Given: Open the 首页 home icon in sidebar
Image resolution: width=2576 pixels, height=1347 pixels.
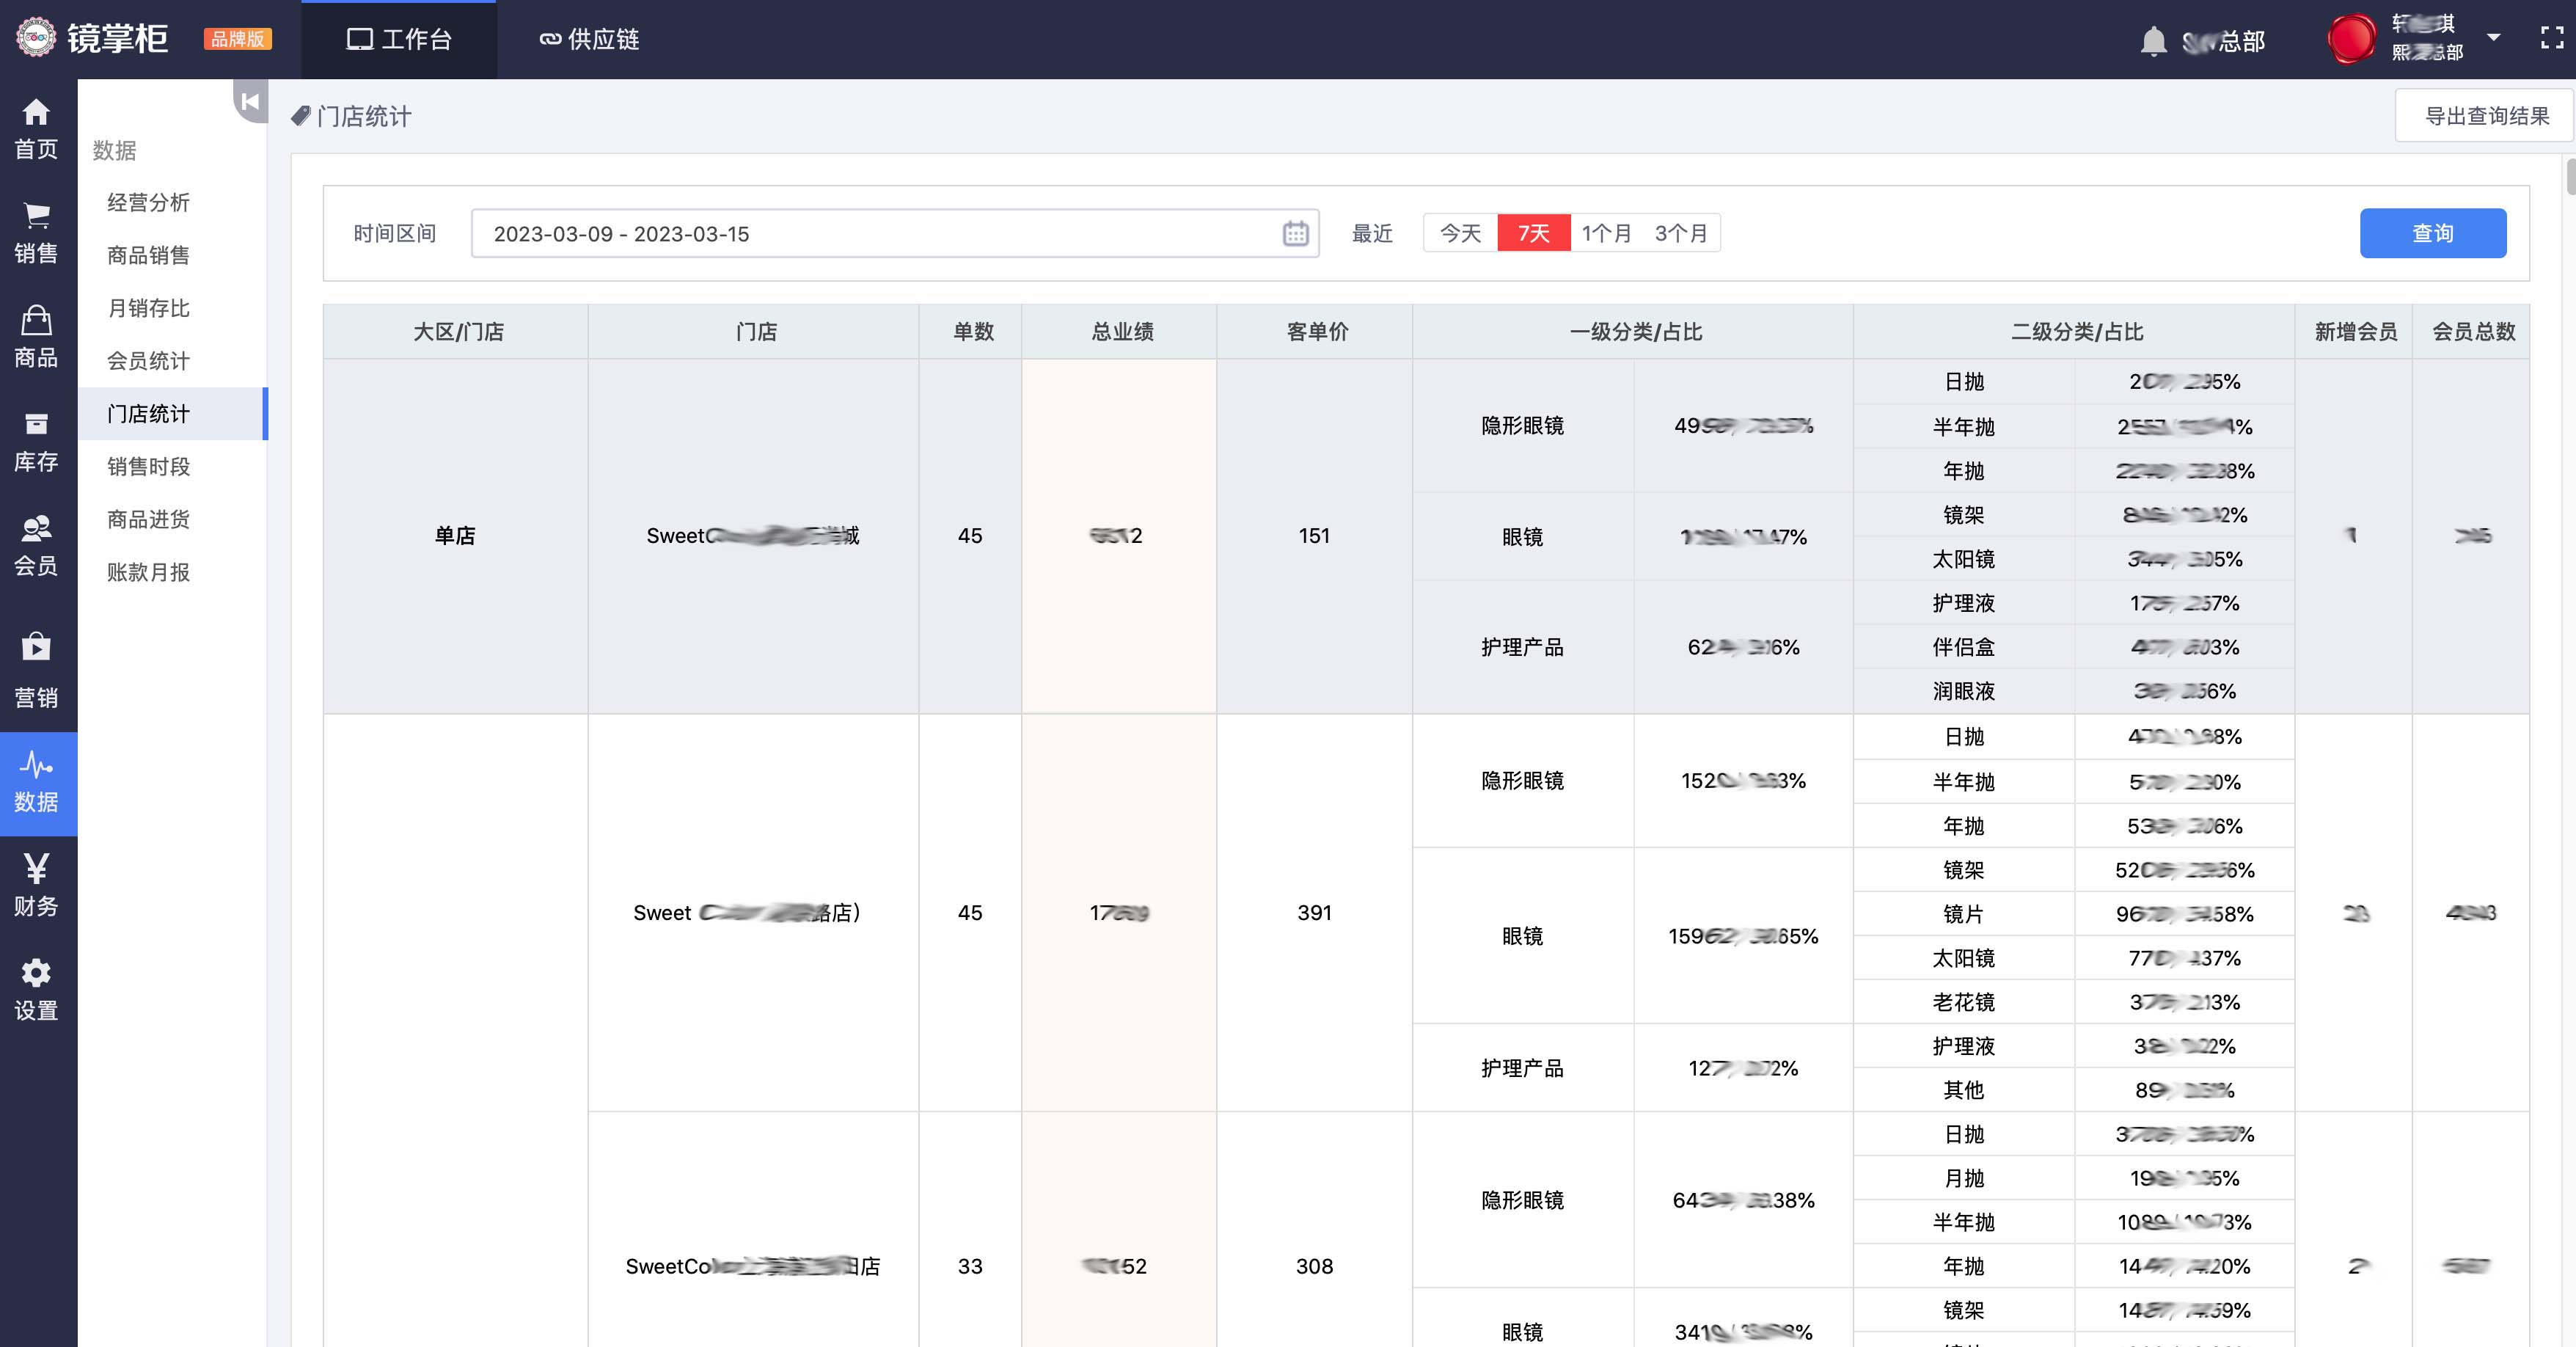Looking at the screenshot, I should [37, 112].
